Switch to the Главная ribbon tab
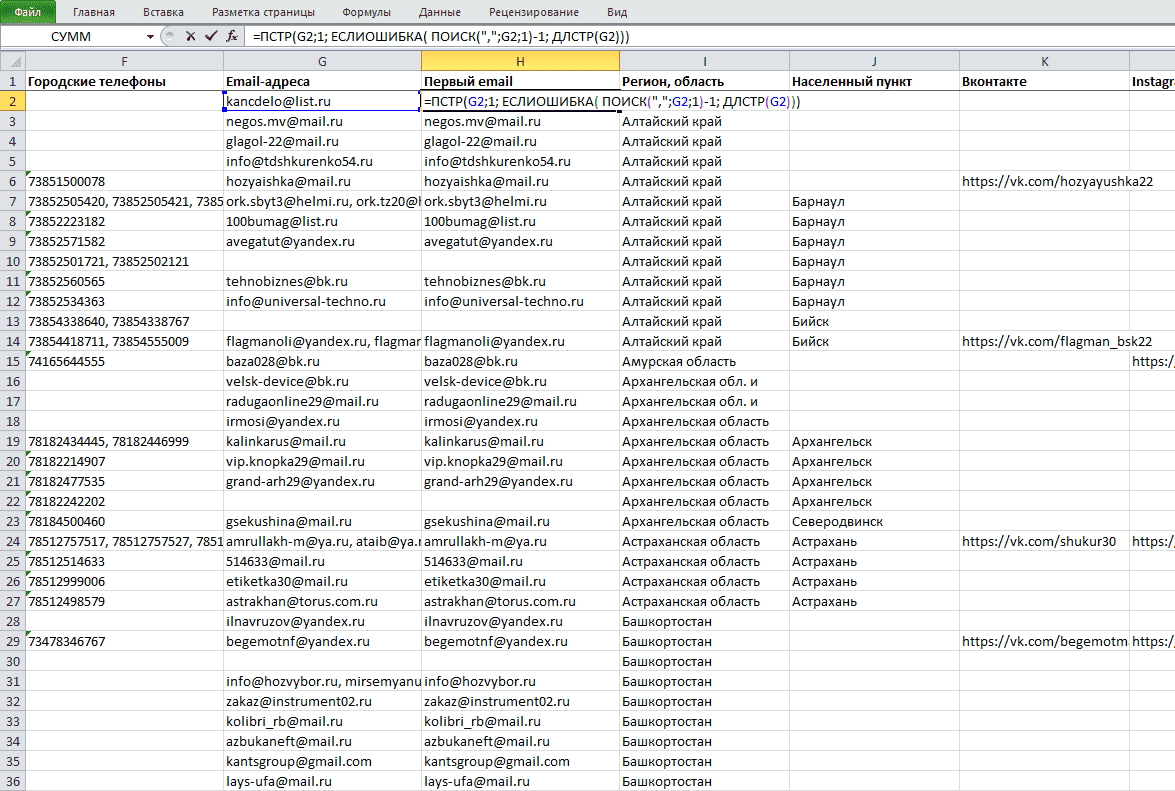The height and width of the screenshot is (791, 1175). coord(94,12)
